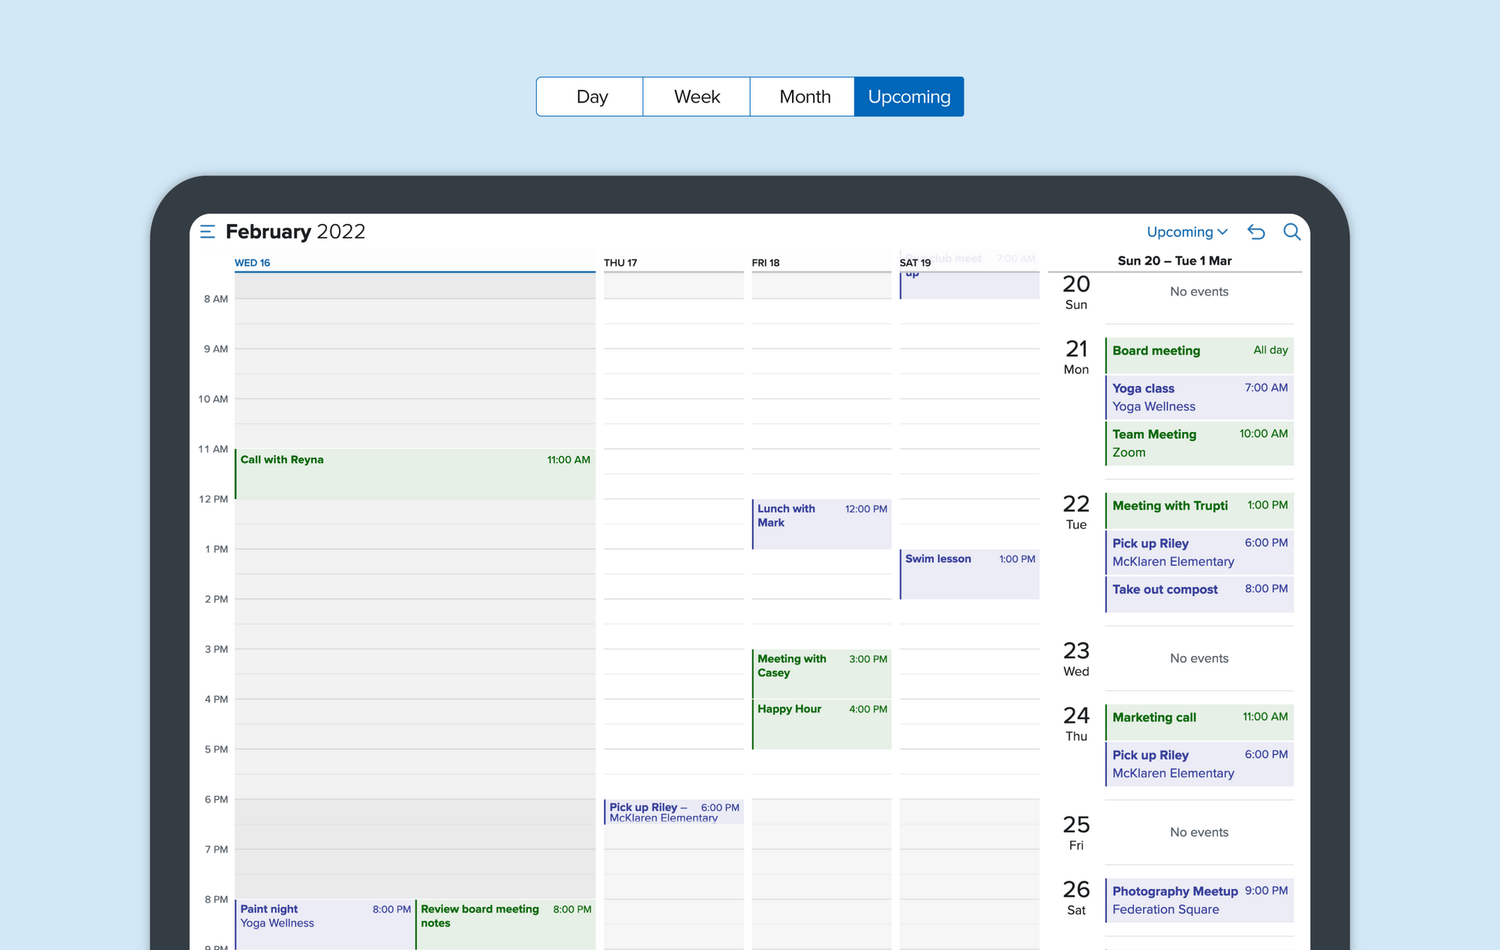Screen dimensions: 1500x950
Task: Switch to the Month view tab
Action: click(804, 97)
